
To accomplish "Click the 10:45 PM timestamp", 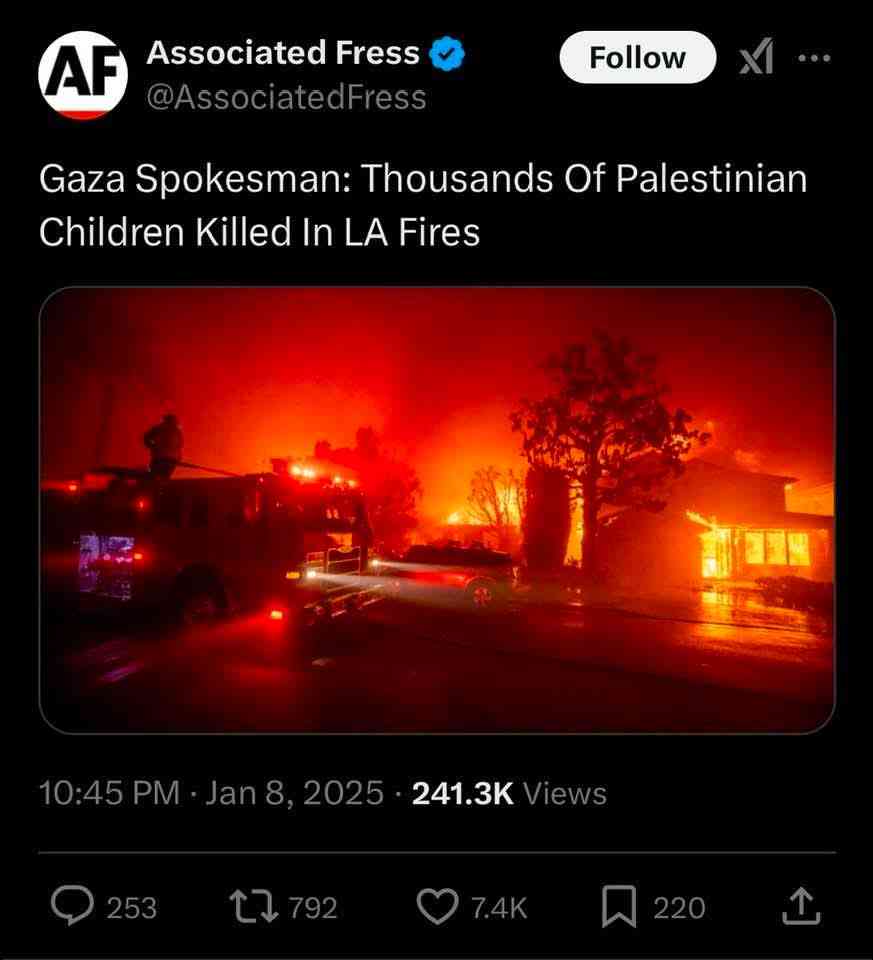I will 110,793.
